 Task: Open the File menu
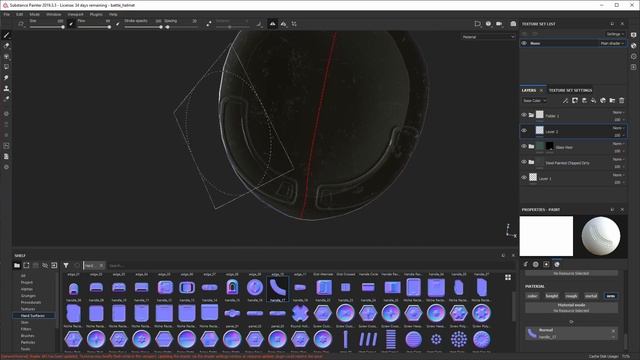(7, 14)
